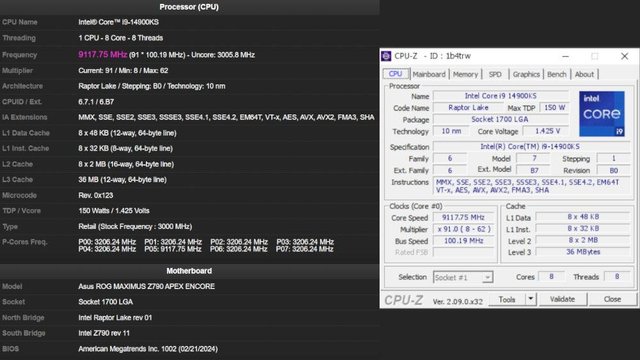This screenshot has width=640, height=360.
Task: Close CPU-Z window with the X icon
Action: click(624, 56)
